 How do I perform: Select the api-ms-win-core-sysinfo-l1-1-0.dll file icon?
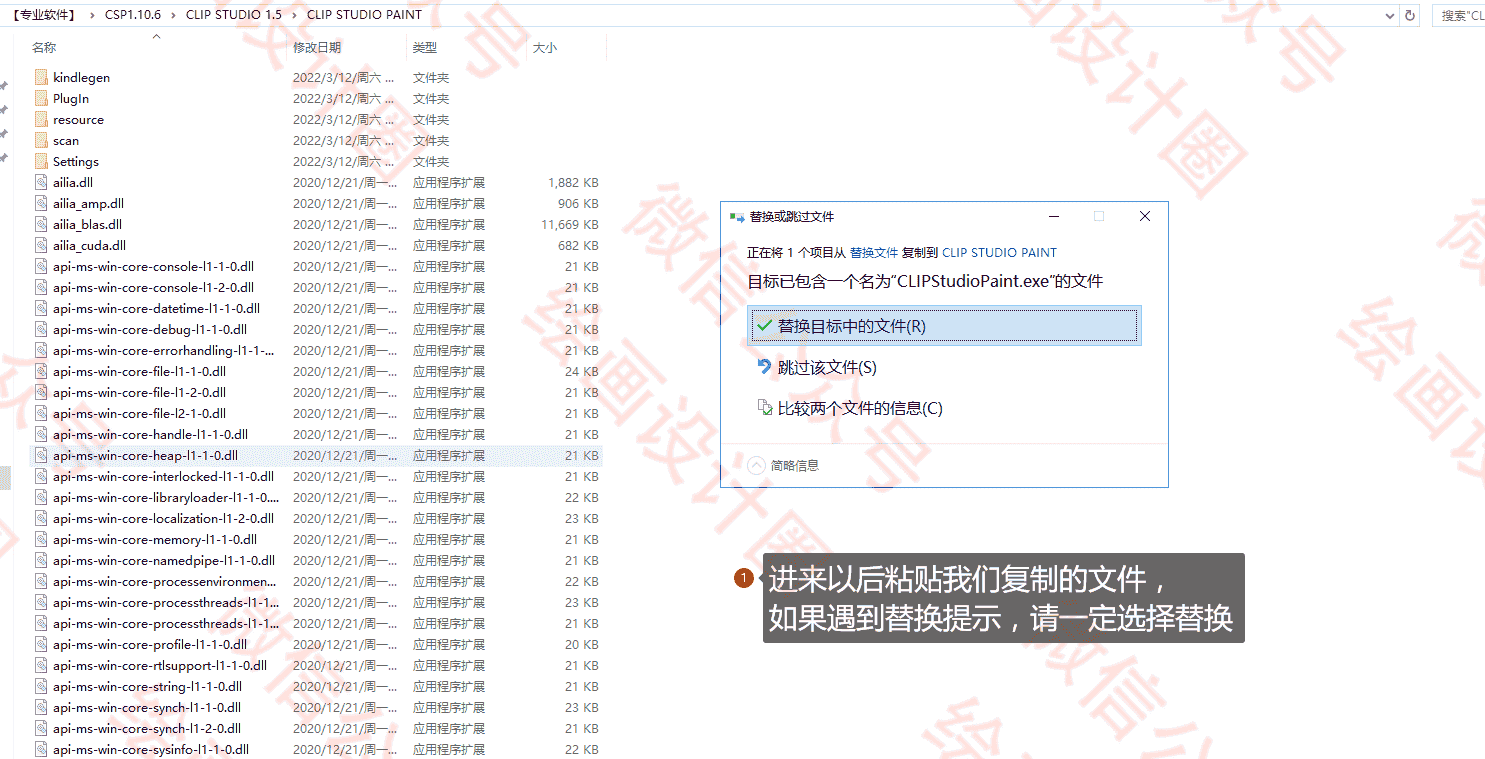click(x=41, y=749)
